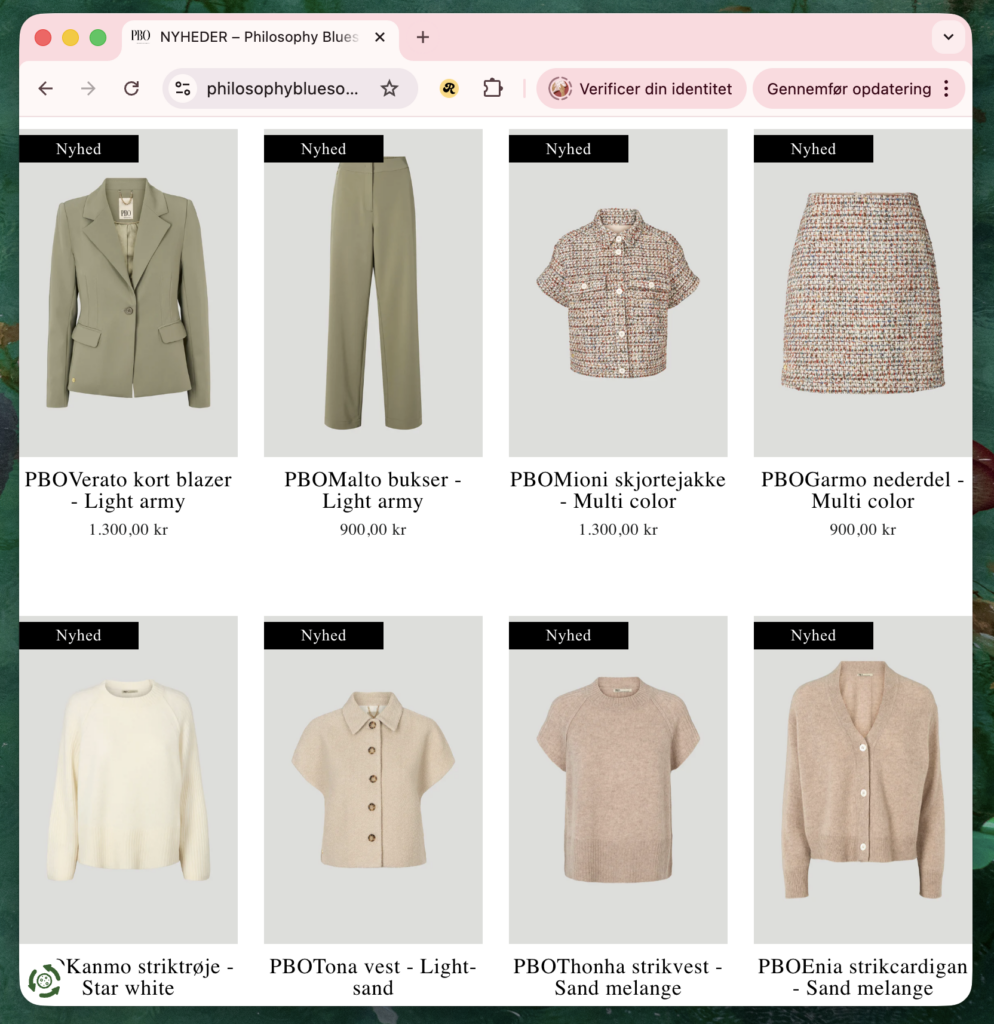This screenshot has width=994, height=1024.
Task: Open Chrome three-dot menu
Action: [946, 89]
